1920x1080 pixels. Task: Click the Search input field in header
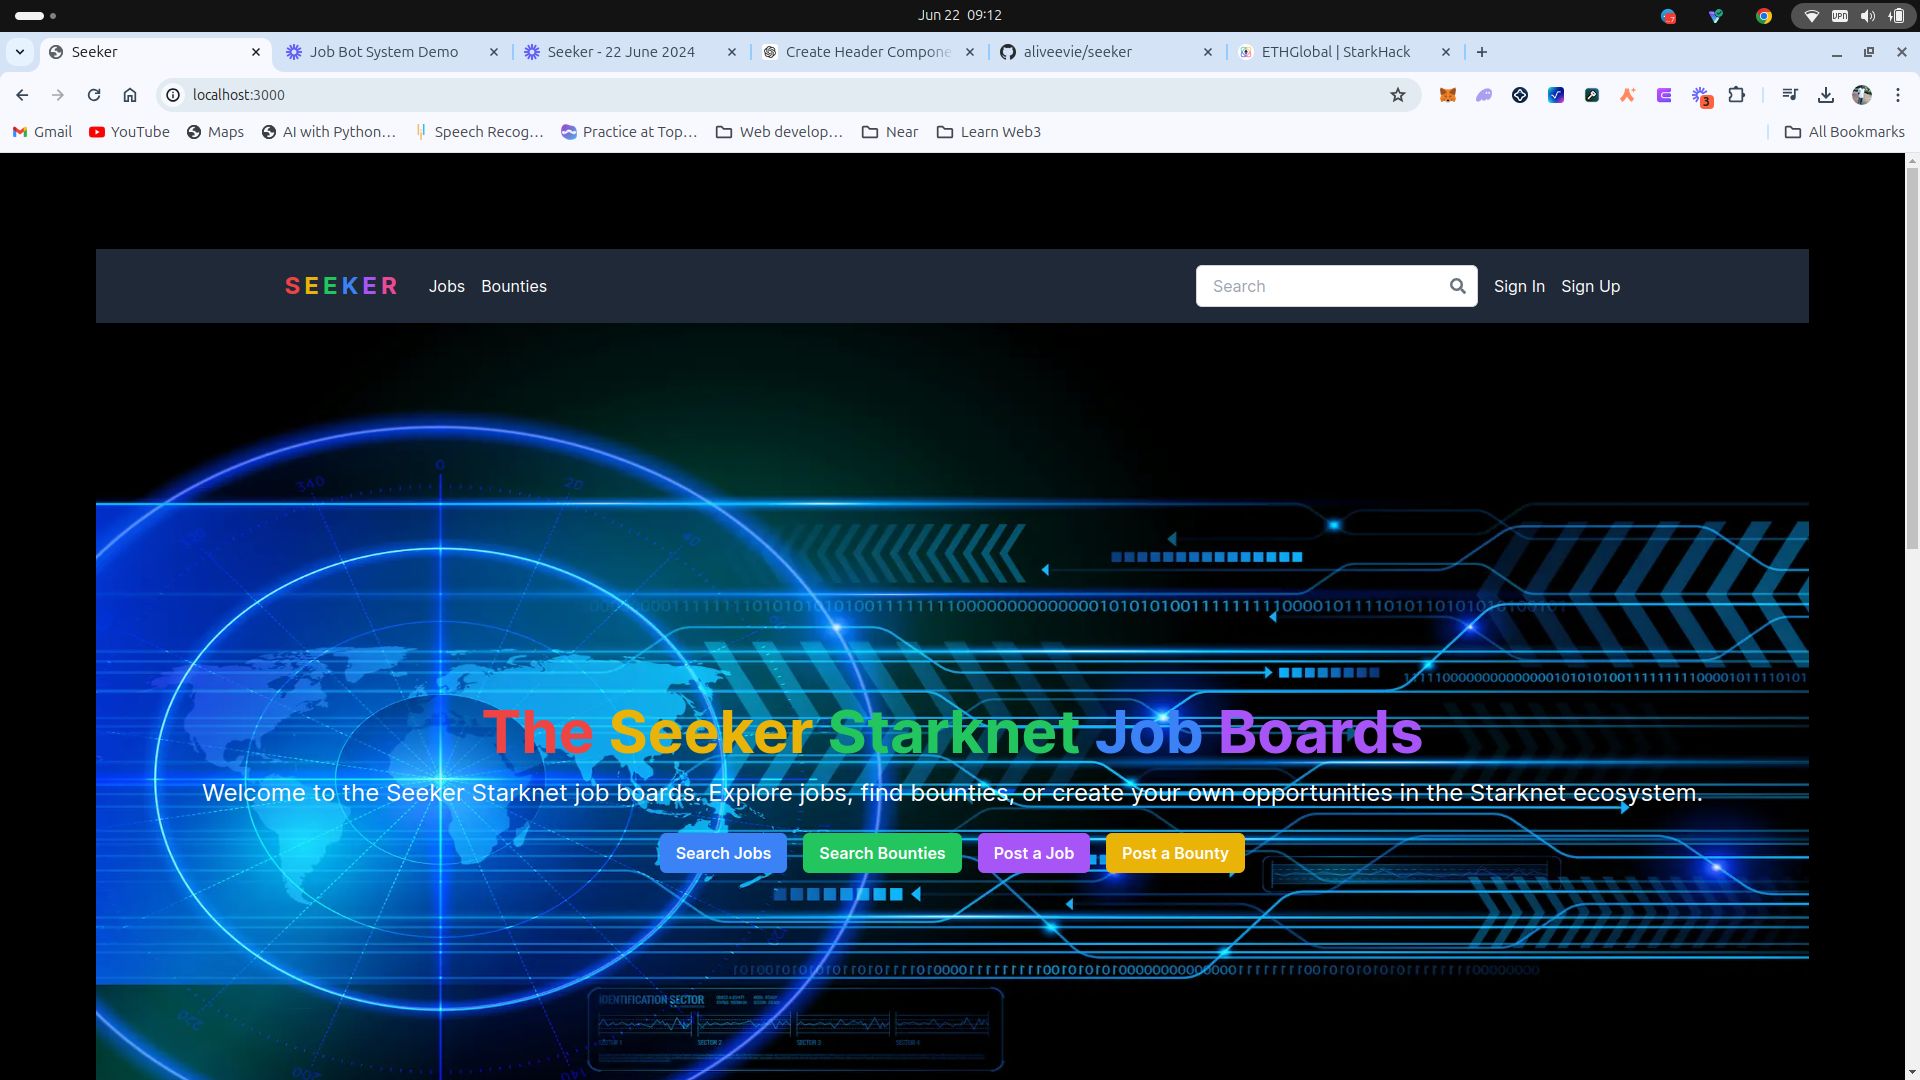pos(1336,286)
